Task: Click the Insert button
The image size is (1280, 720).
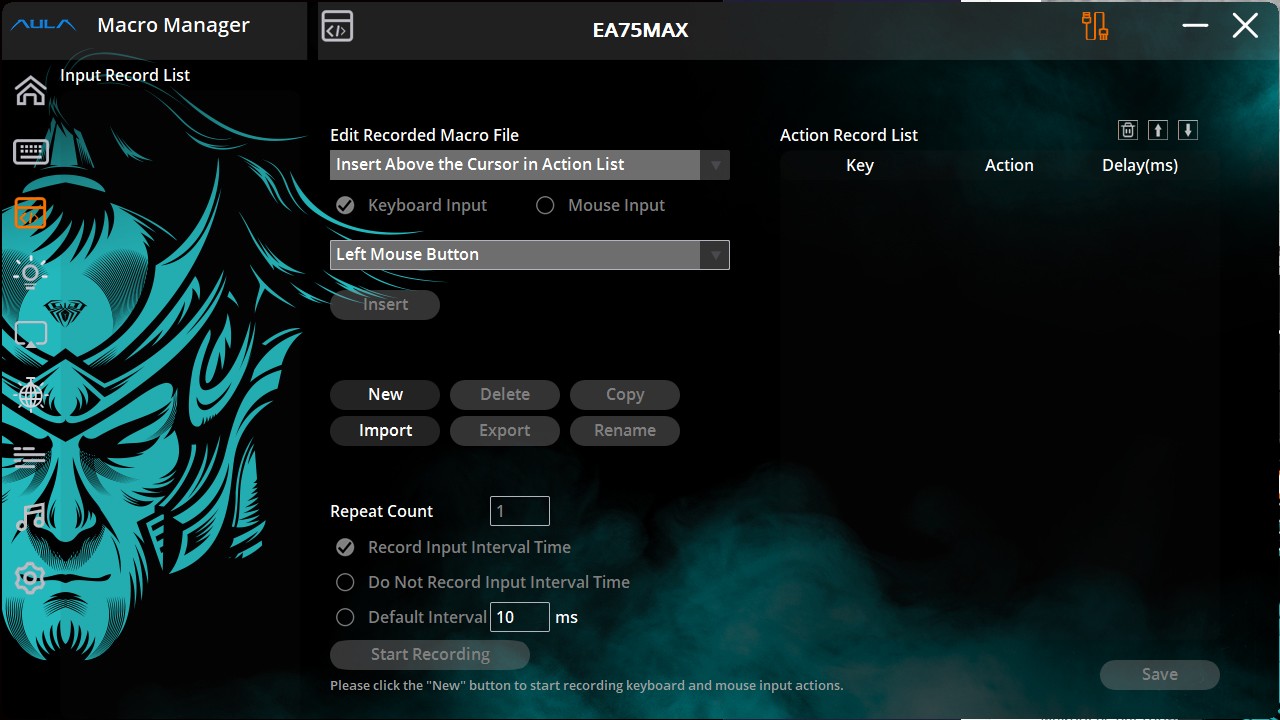Action: pos(385,305)
